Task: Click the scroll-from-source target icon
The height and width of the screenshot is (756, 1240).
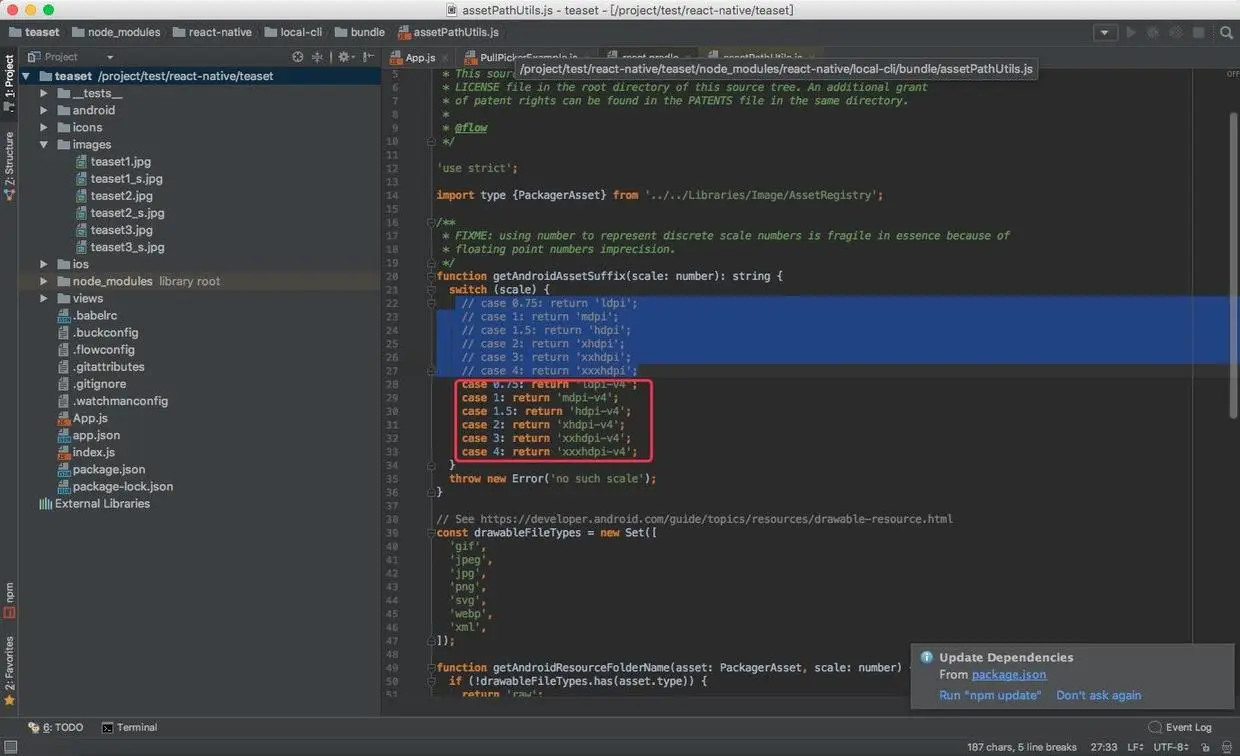Action: coord(297,57)
